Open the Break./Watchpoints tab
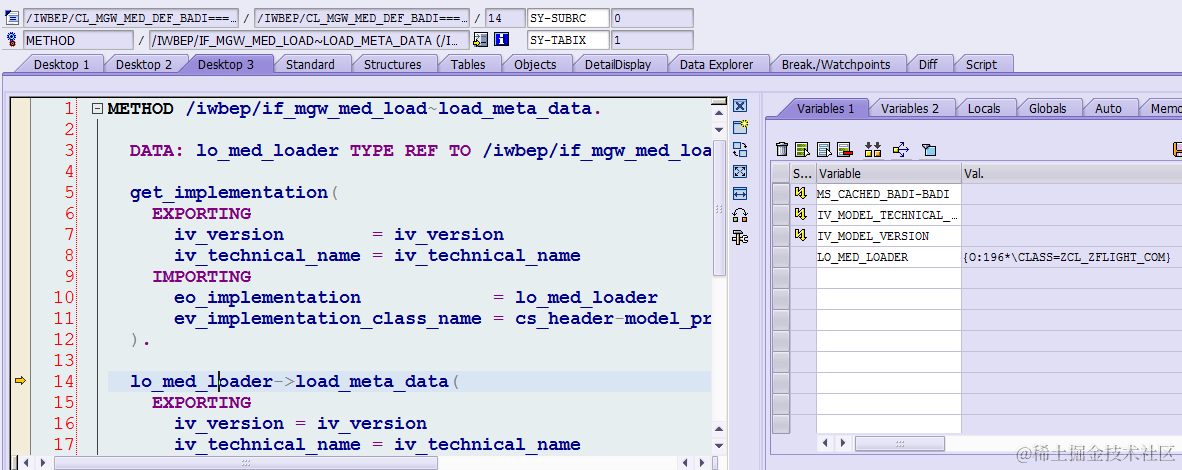 pos(836,65)
